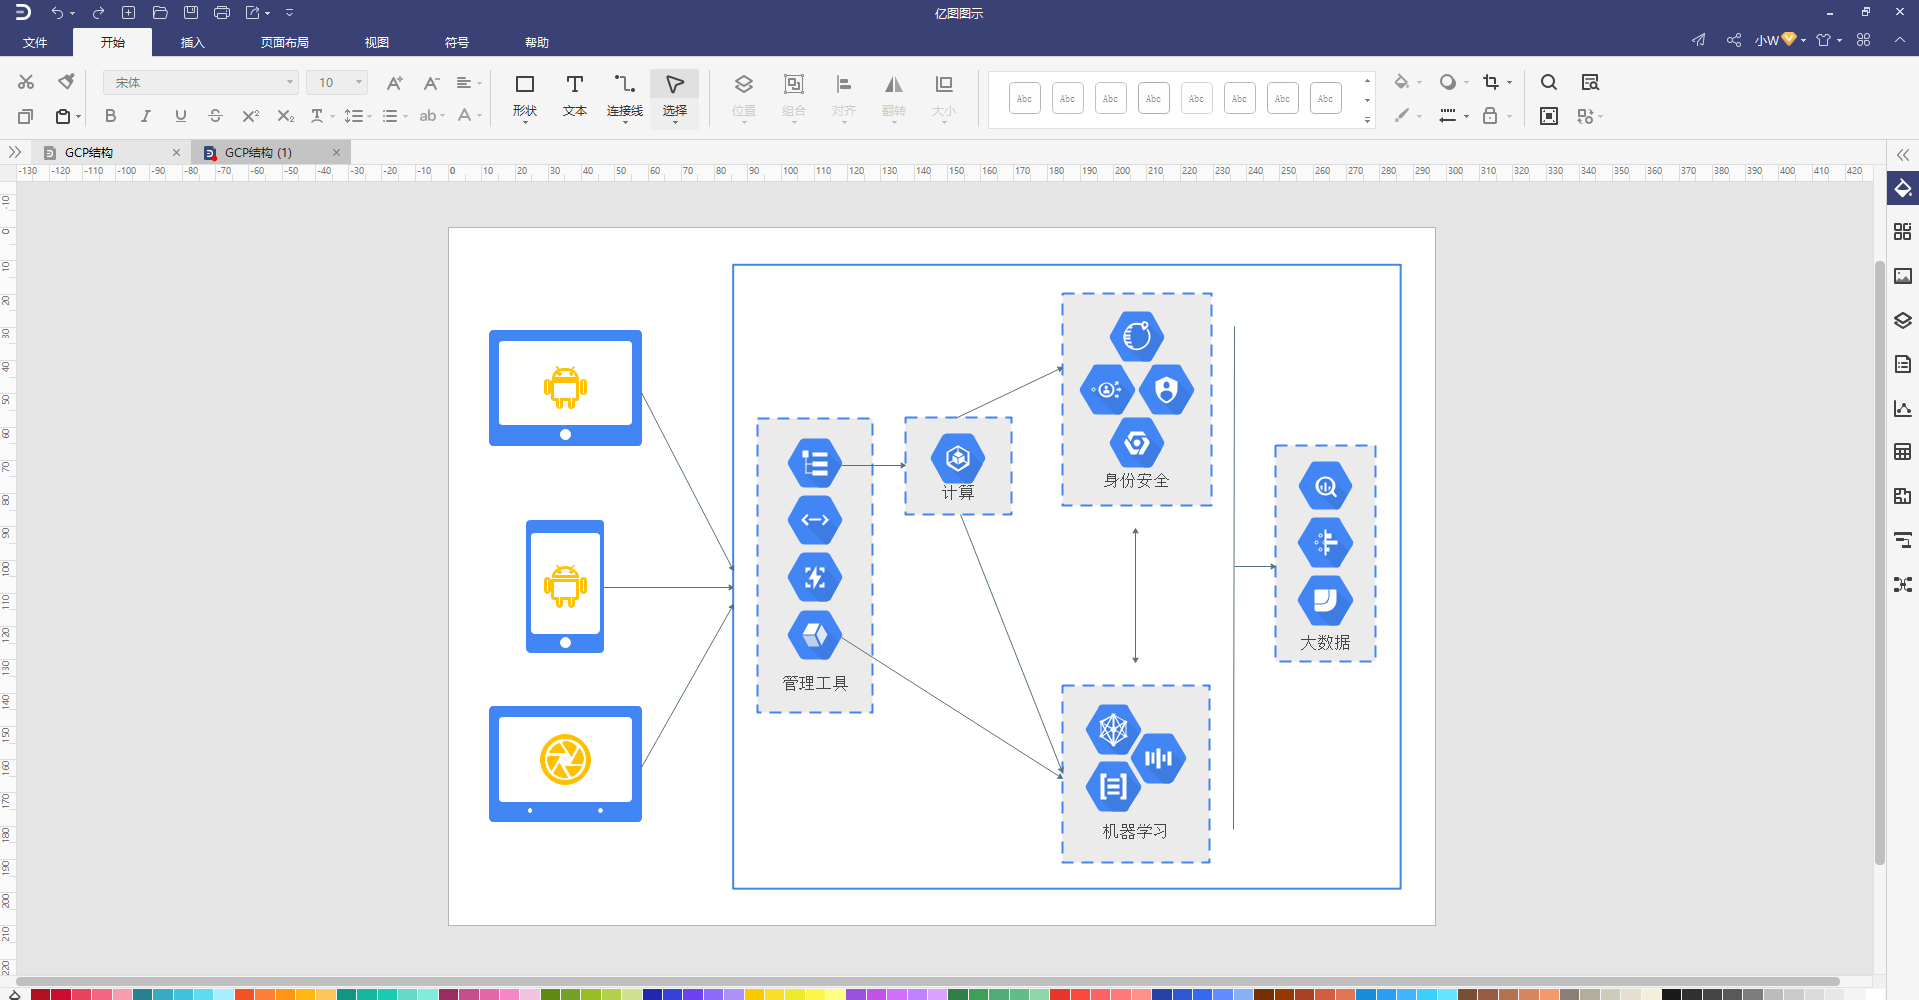Open the font size 10 dropdown

pos(337,83)
